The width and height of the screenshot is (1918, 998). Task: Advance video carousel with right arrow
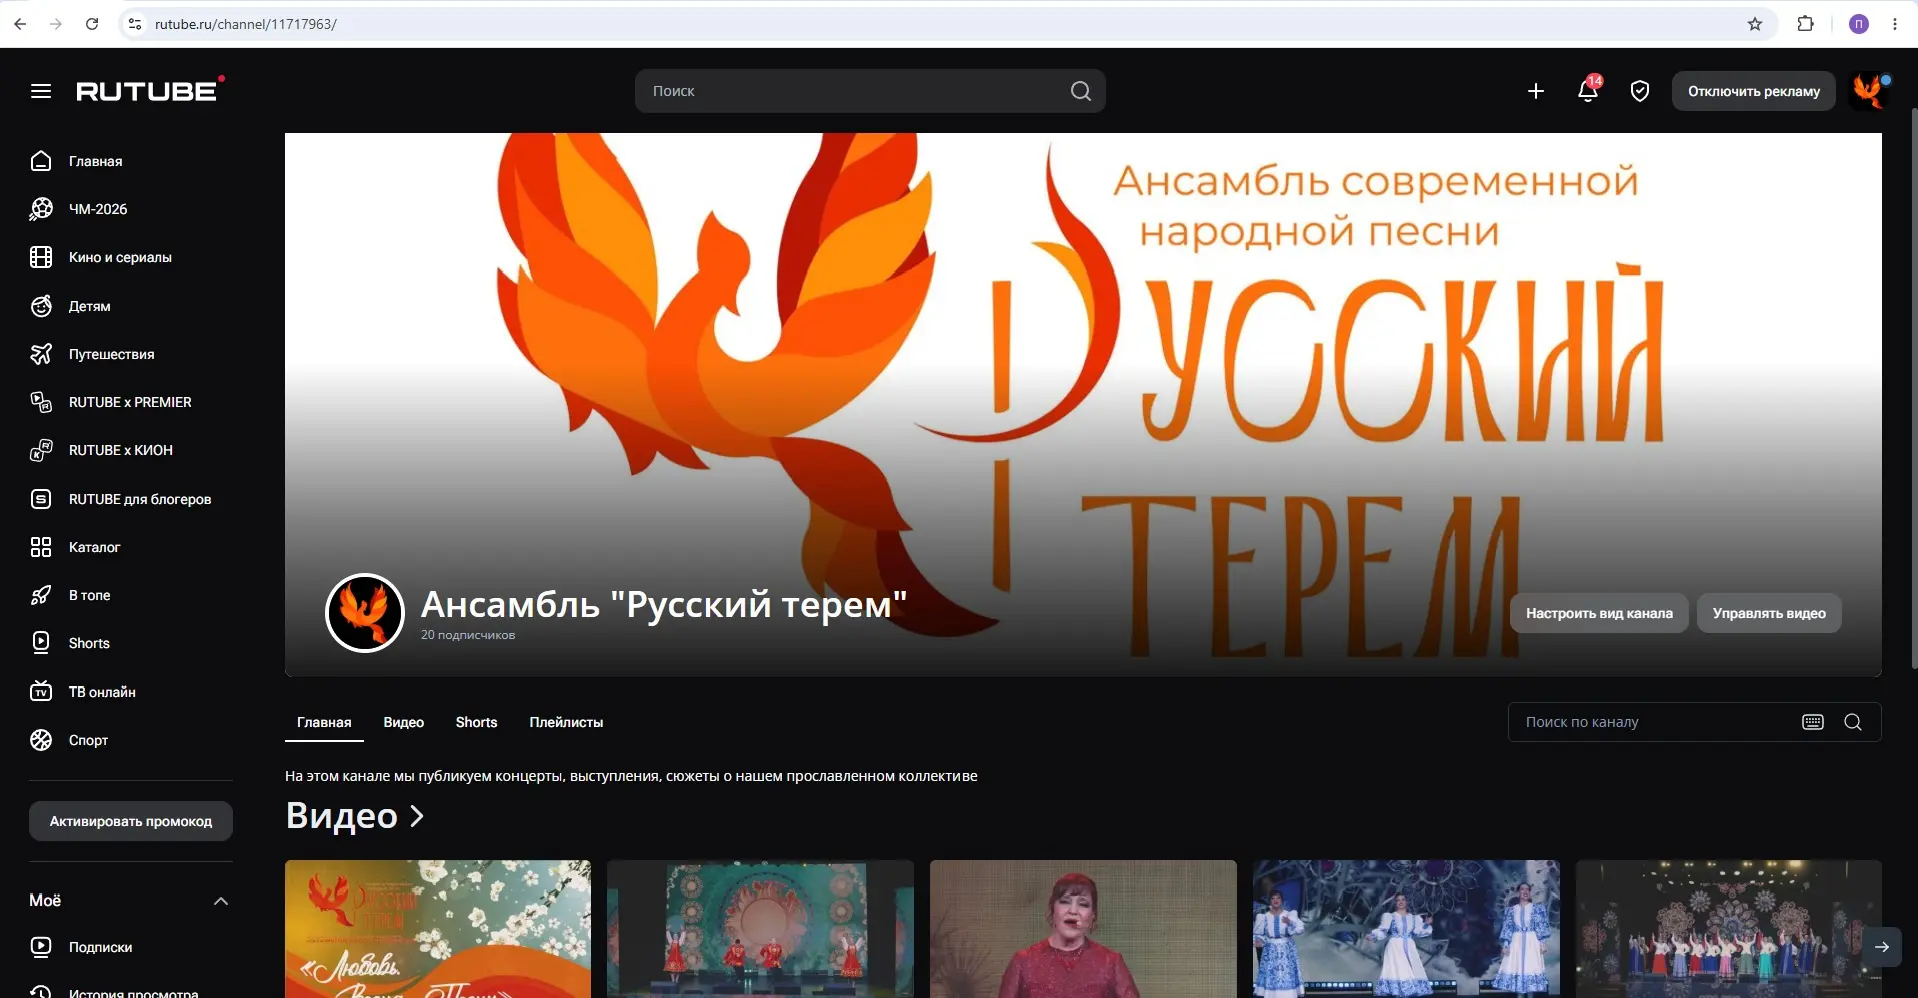(x=1882, y=947)
